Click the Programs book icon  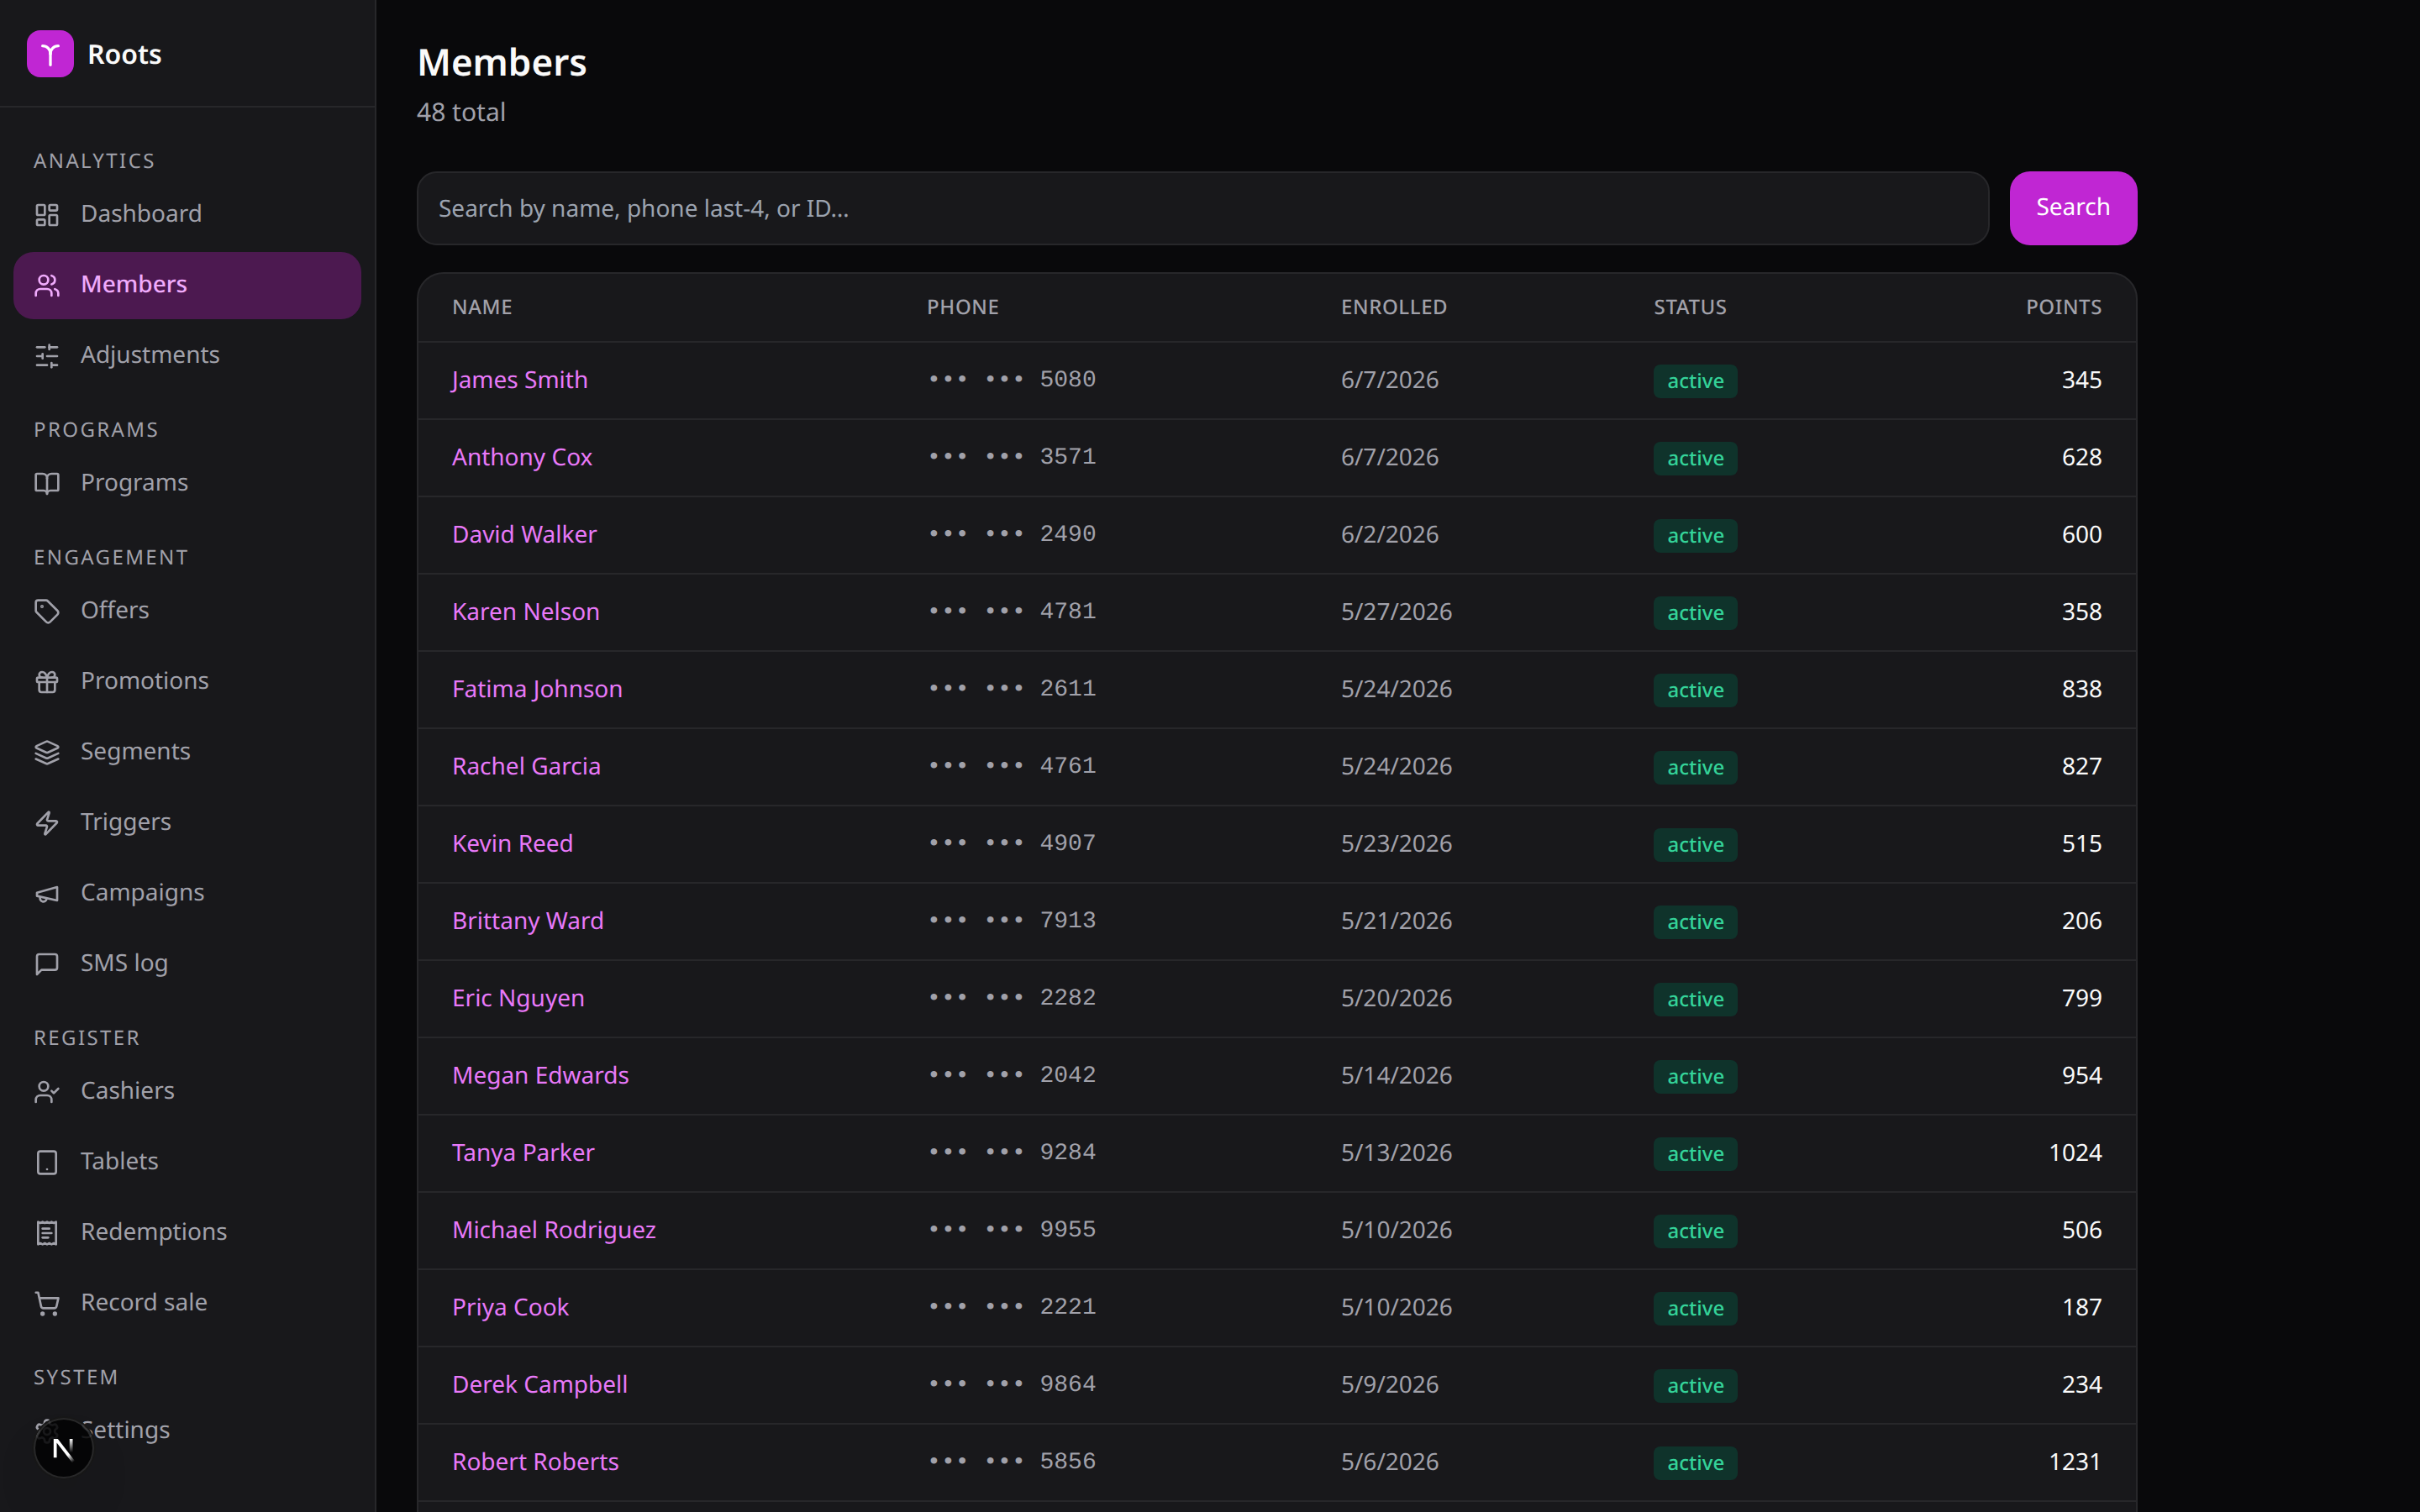47,483
